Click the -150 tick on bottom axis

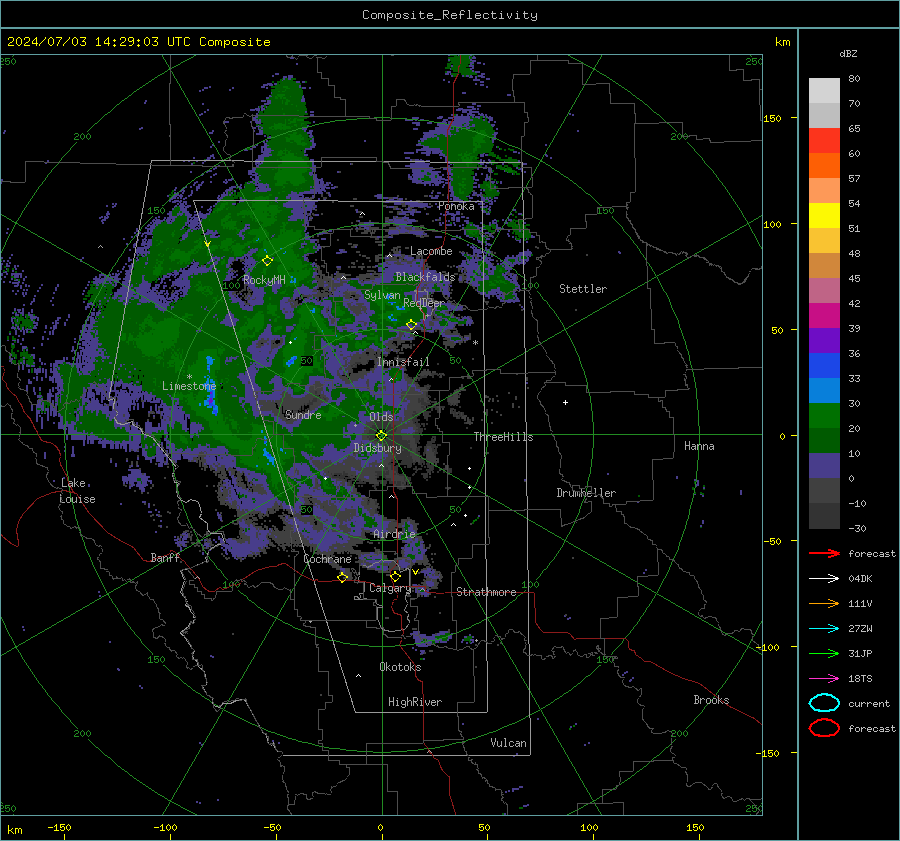[59, 827]
